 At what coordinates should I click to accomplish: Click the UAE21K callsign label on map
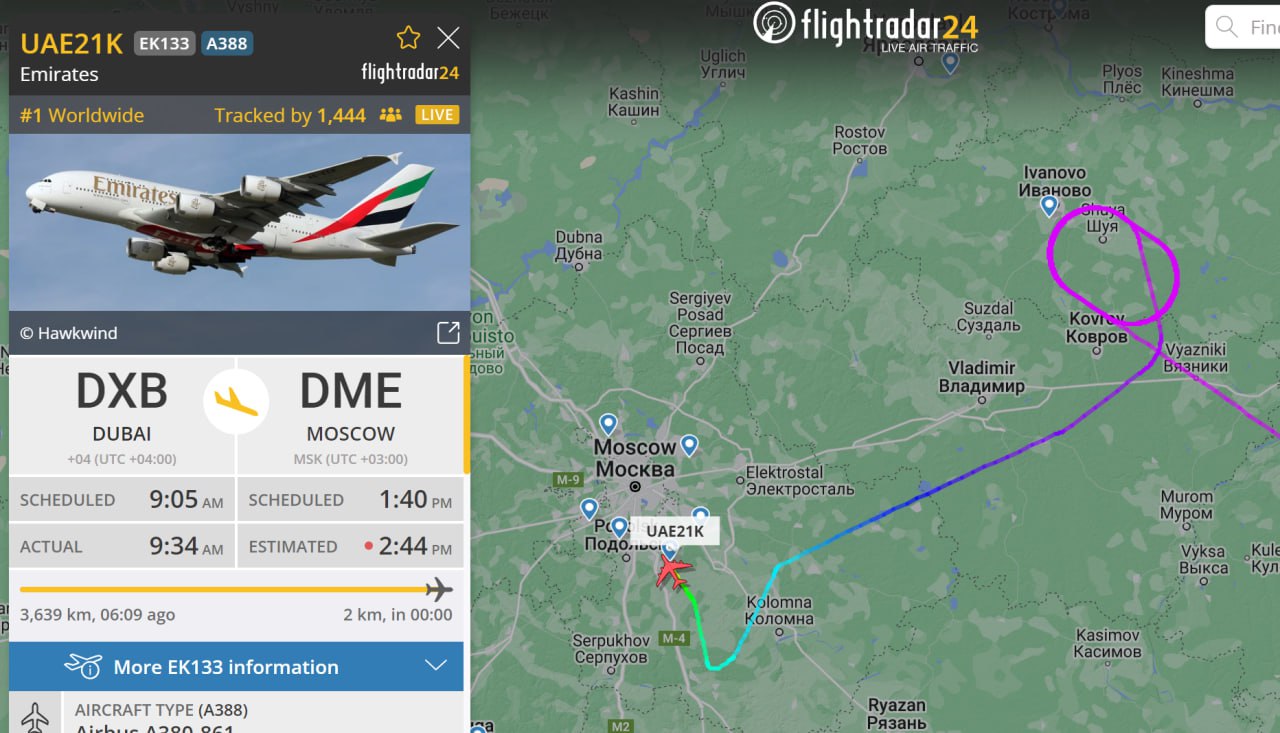[x=675, y=531]
